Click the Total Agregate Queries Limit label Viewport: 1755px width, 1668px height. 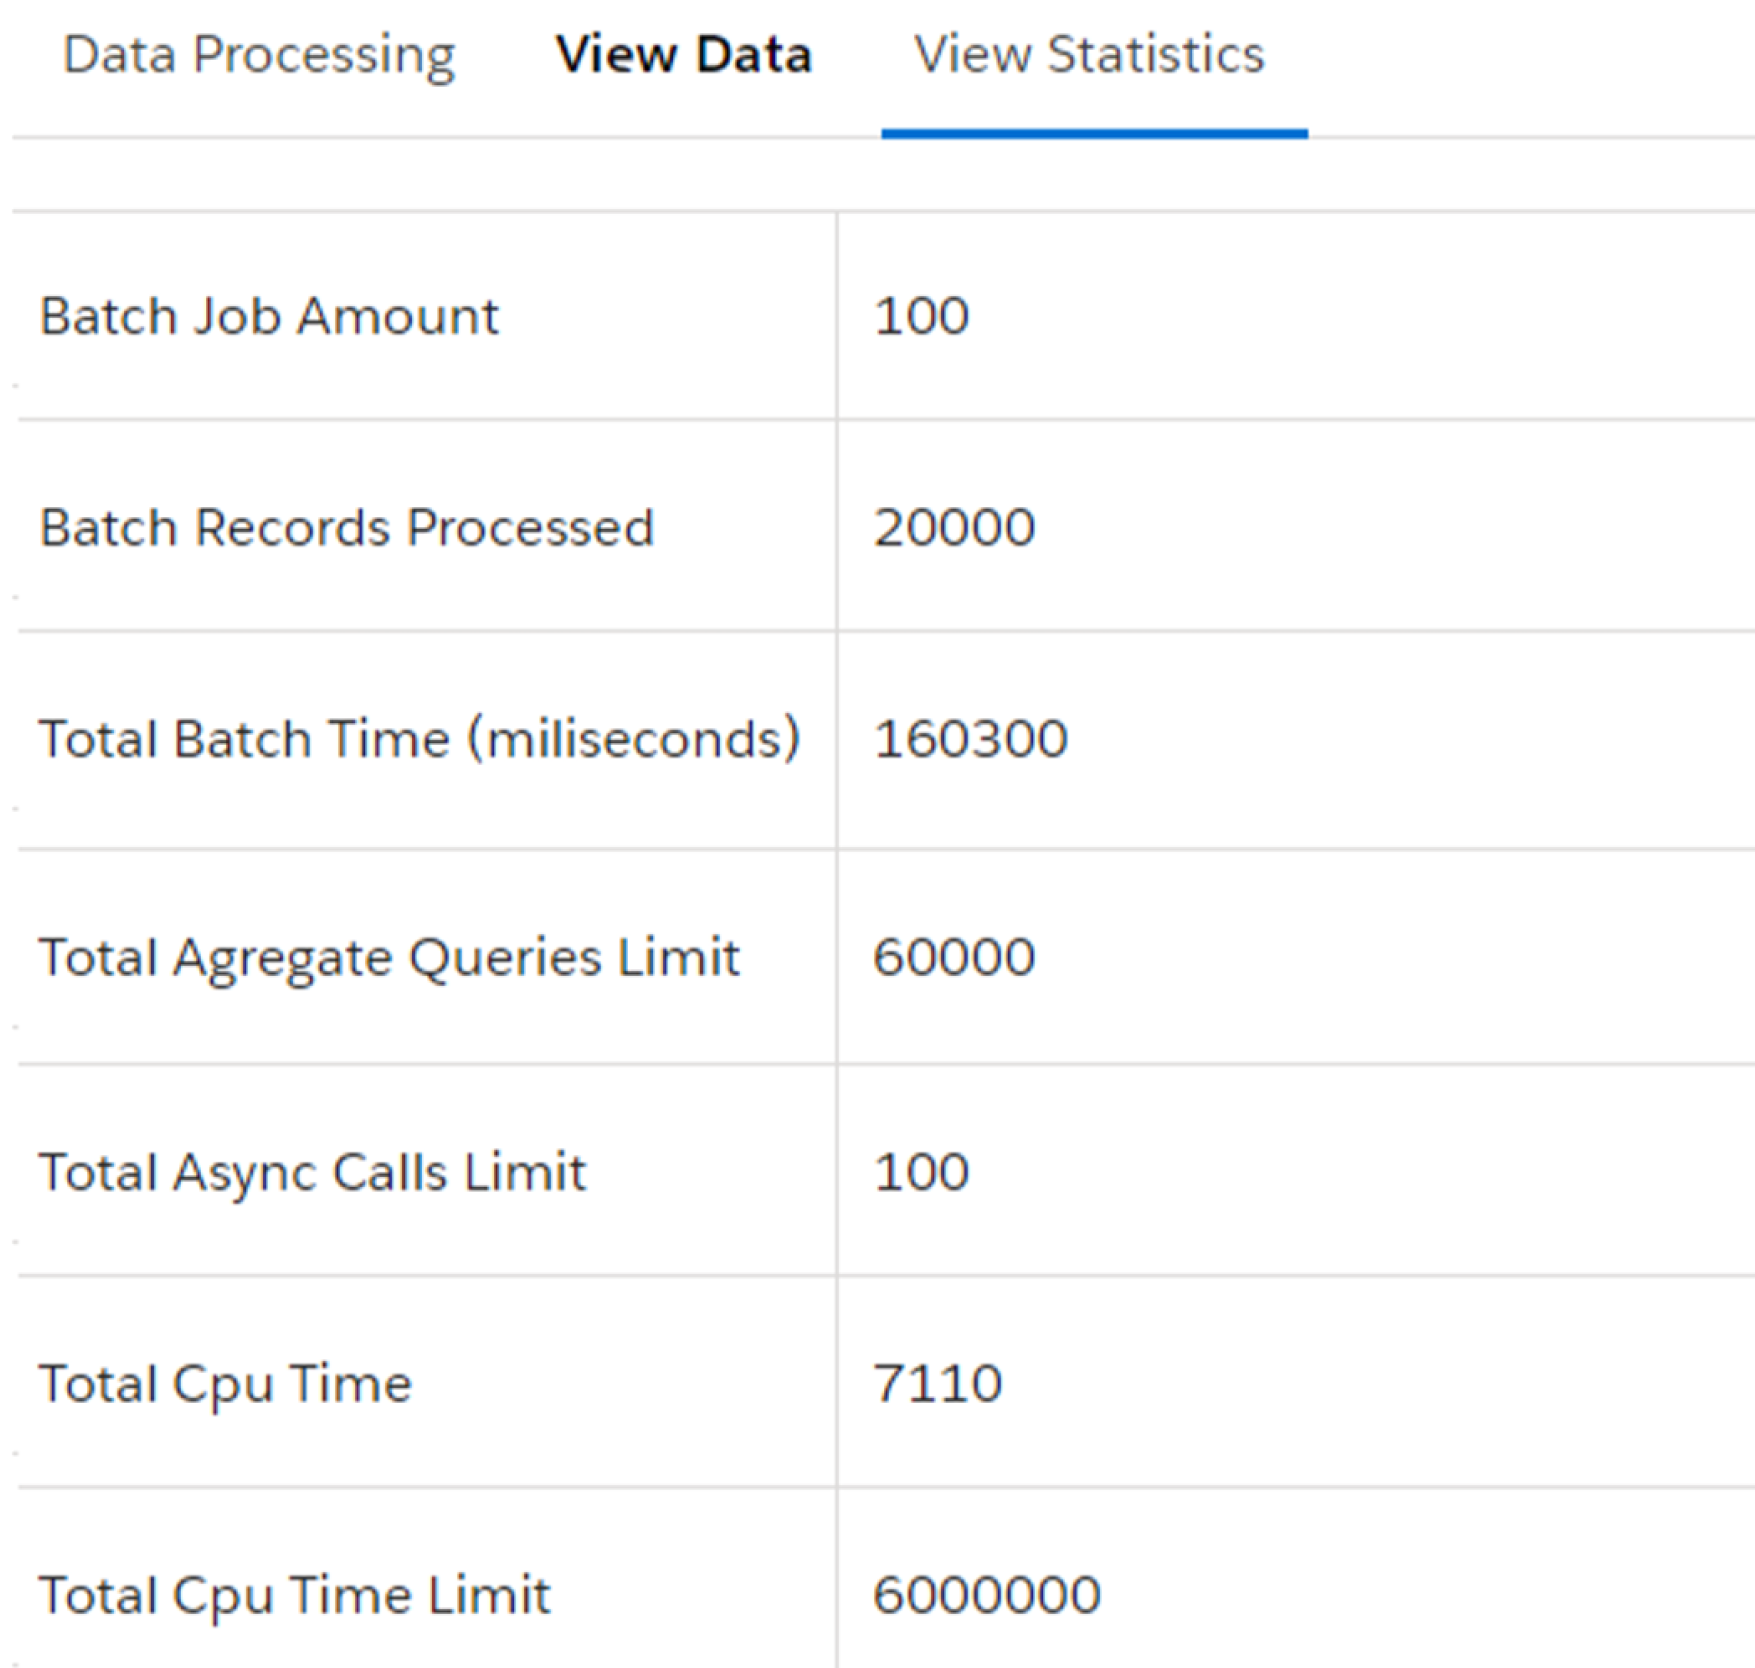point(388,957)
